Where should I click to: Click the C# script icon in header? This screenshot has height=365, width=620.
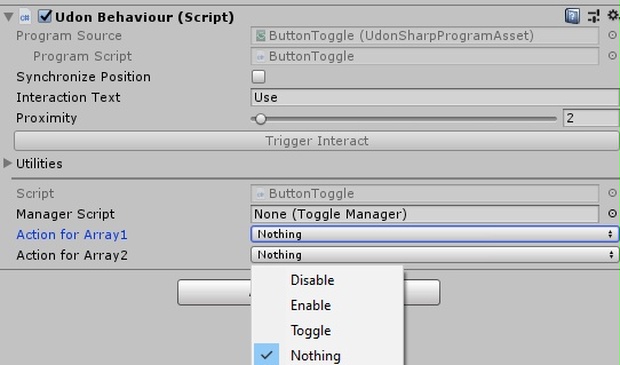[25, 17]
